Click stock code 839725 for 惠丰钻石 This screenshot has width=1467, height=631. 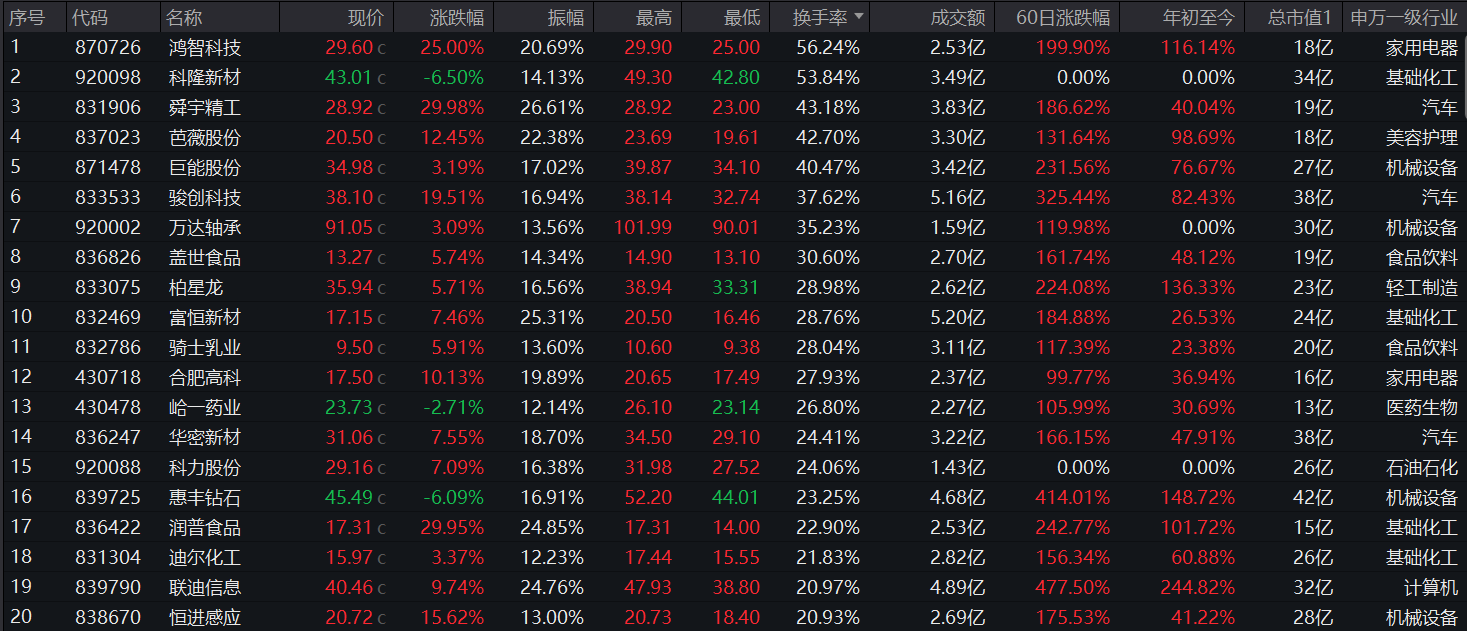tap(108, 497)
